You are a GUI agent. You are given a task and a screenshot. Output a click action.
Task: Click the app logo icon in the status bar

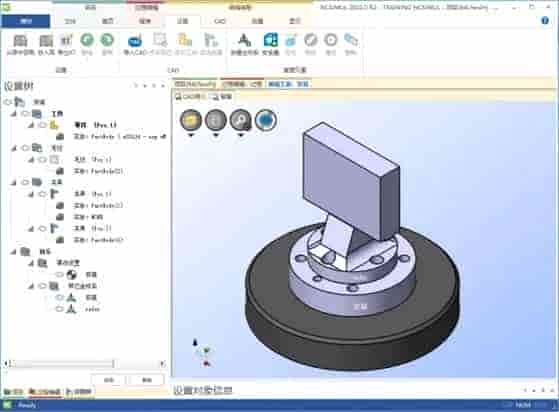(x=7, y=405)
